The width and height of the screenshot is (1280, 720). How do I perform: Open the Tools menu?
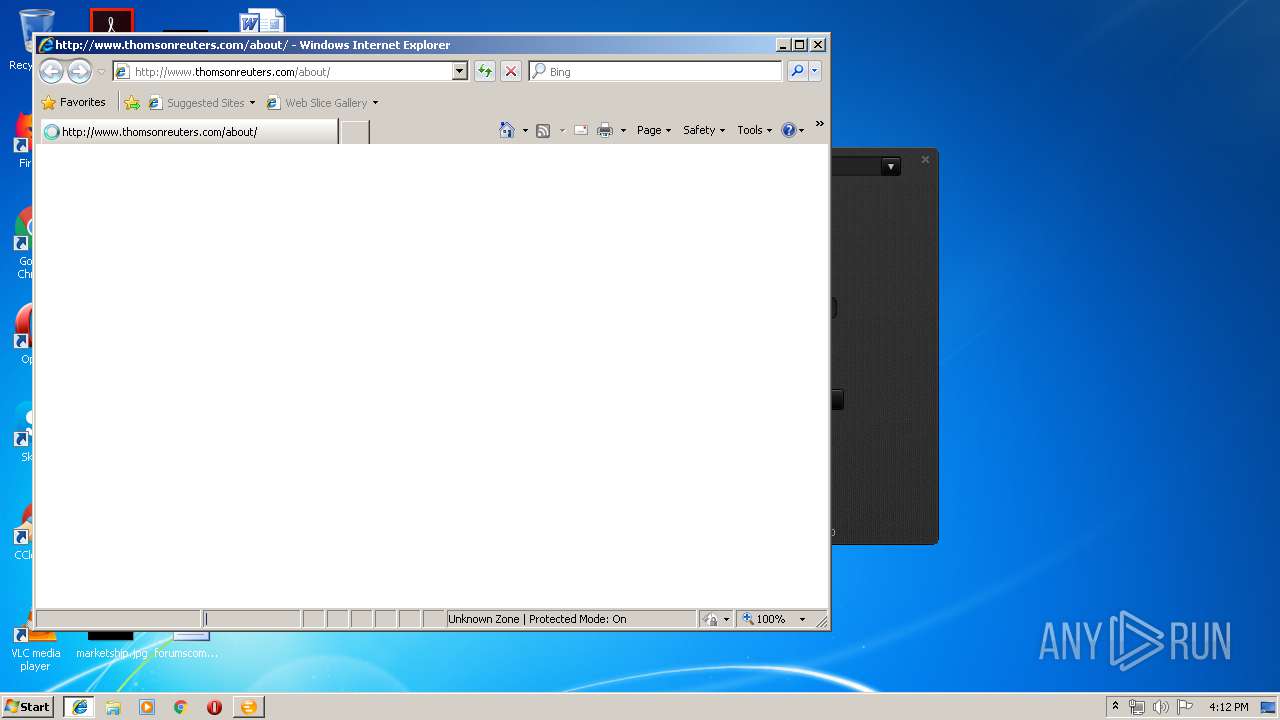(754, 130)
